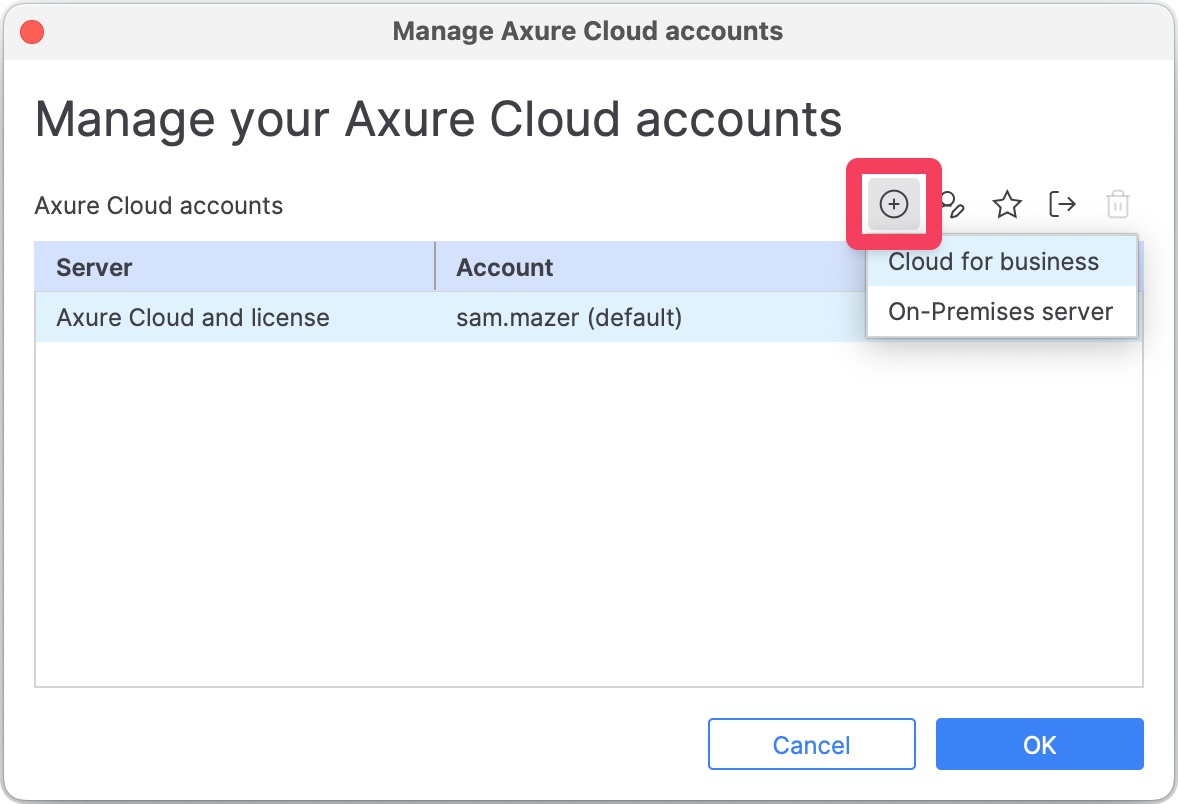Click the sign out arrow icon
The width and height of the screenshot is (1178, 804).
point(1062,205)
